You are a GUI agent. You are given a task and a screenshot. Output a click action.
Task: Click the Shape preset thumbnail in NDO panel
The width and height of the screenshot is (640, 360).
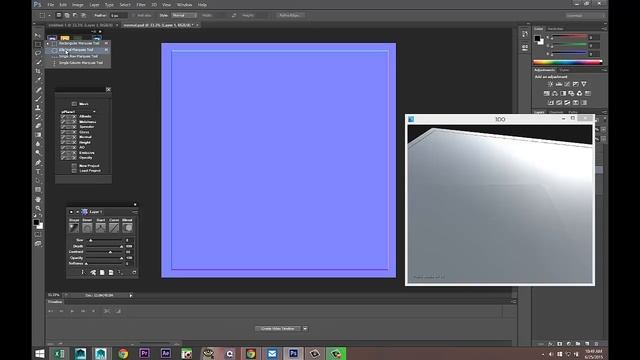click(x=74, y=228)
